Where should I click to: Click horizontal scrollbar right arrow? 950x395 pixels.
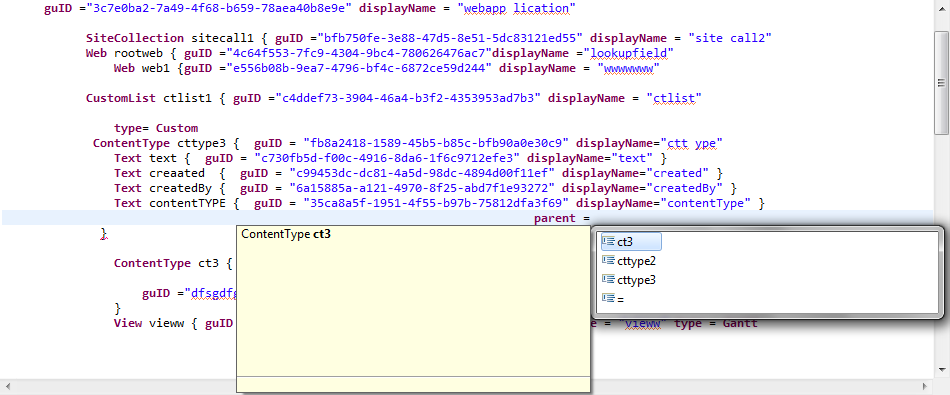925,386
